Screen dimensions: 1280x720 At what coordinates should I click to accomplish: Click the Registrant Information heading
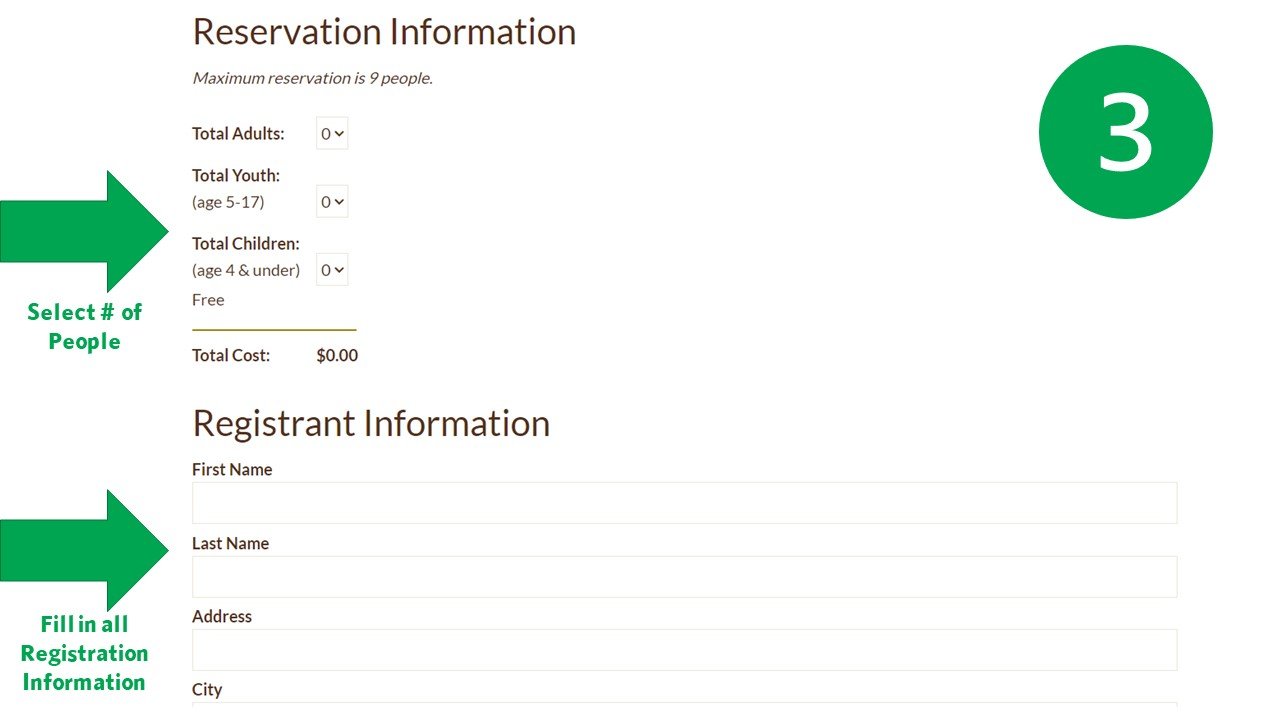pos(371,423)
